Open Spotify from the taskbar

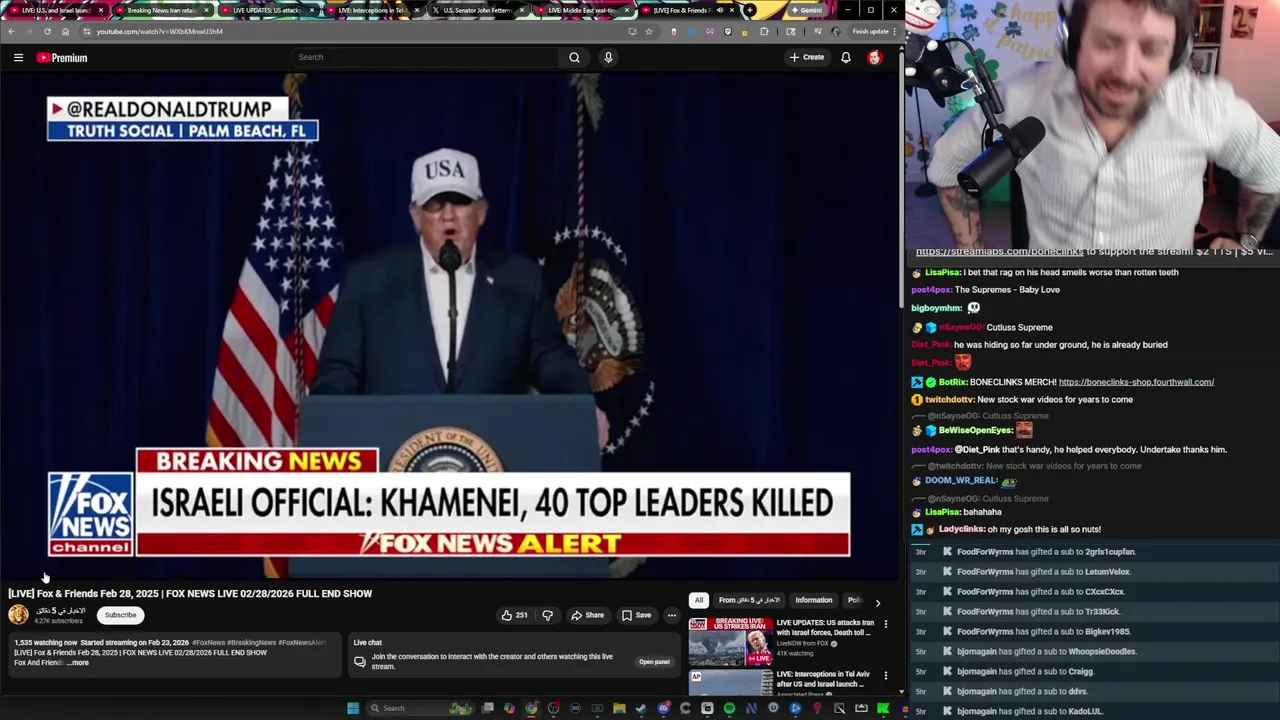(x=729, y=709)
